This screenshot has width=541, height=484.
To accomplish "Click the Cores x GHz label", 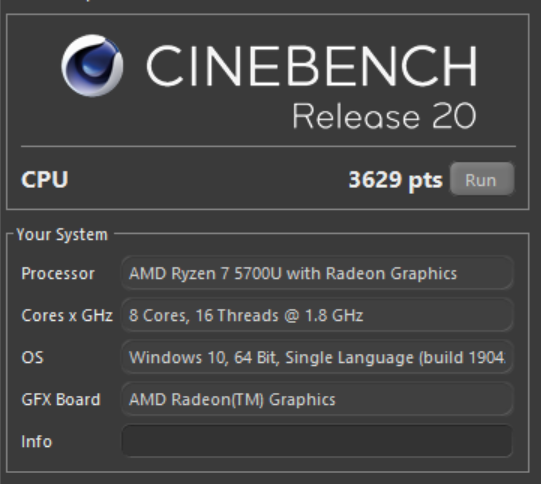I will (67, 315).
